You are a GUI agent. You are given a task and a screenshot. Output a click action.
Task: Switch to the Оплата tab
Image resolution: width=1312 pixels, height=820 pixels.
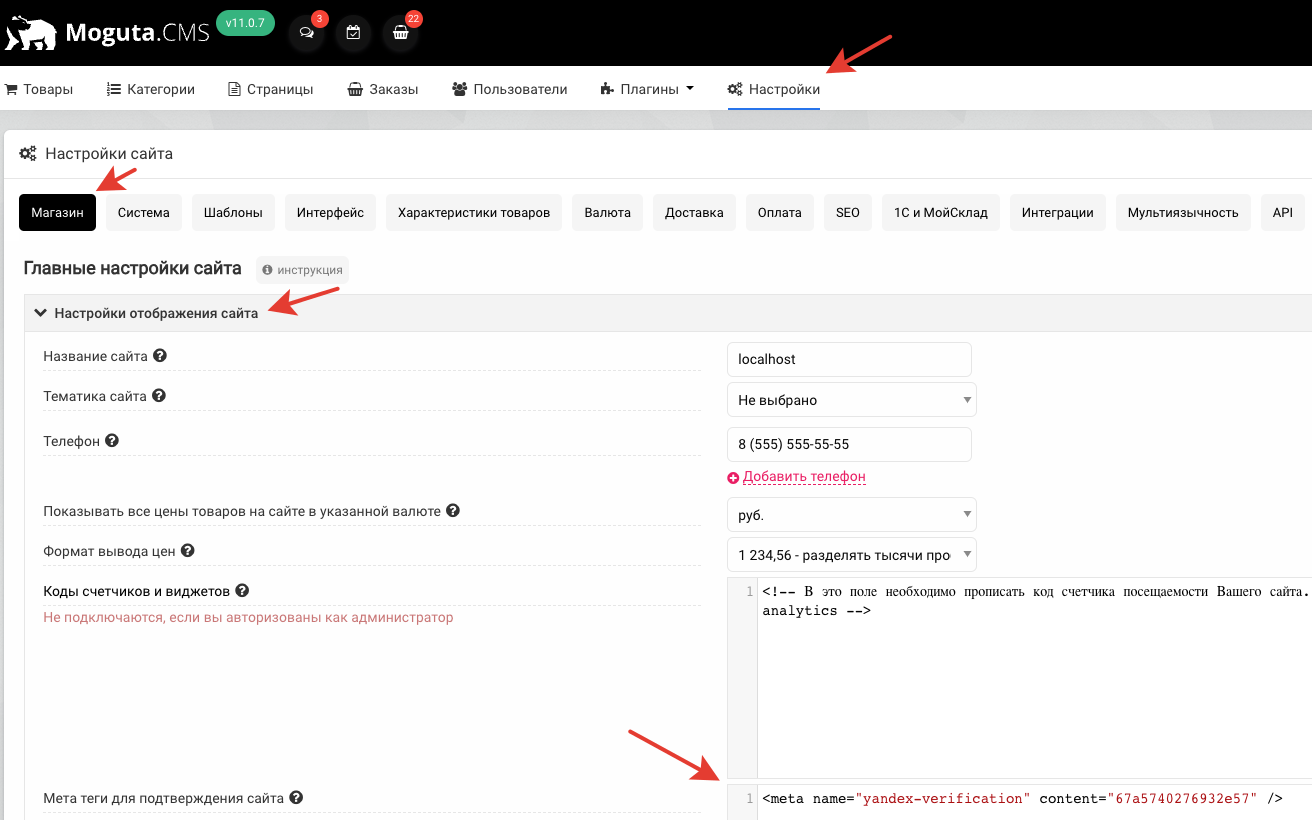click(780, 212)
